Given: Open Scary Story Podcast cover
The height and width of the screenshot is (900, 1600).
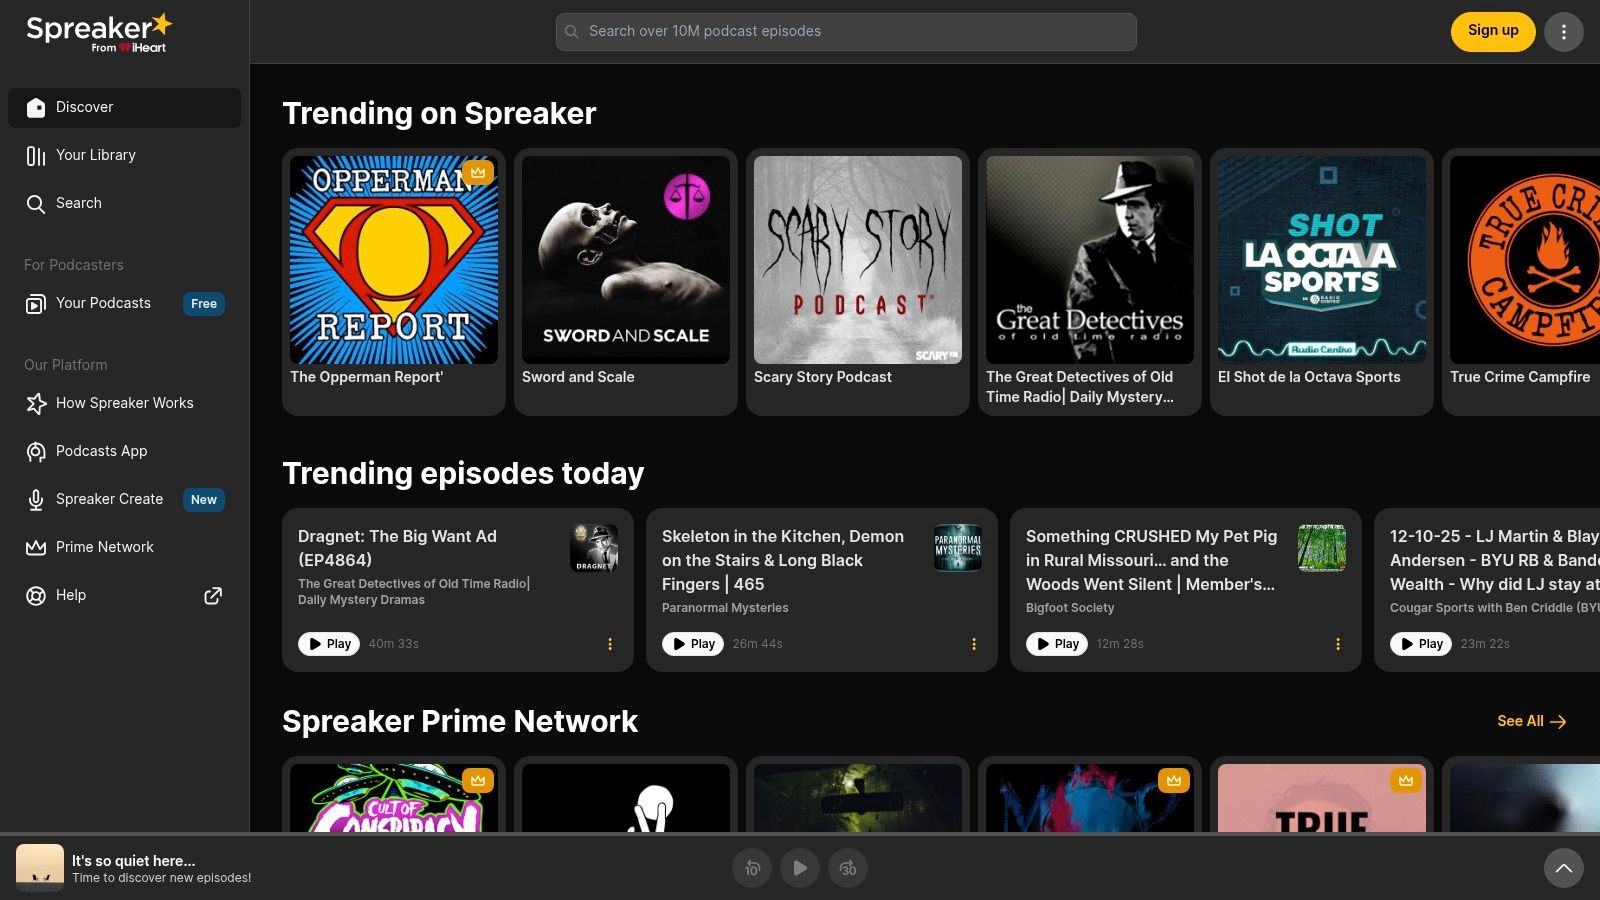Looking at the screenshot, I should [858, 260].
